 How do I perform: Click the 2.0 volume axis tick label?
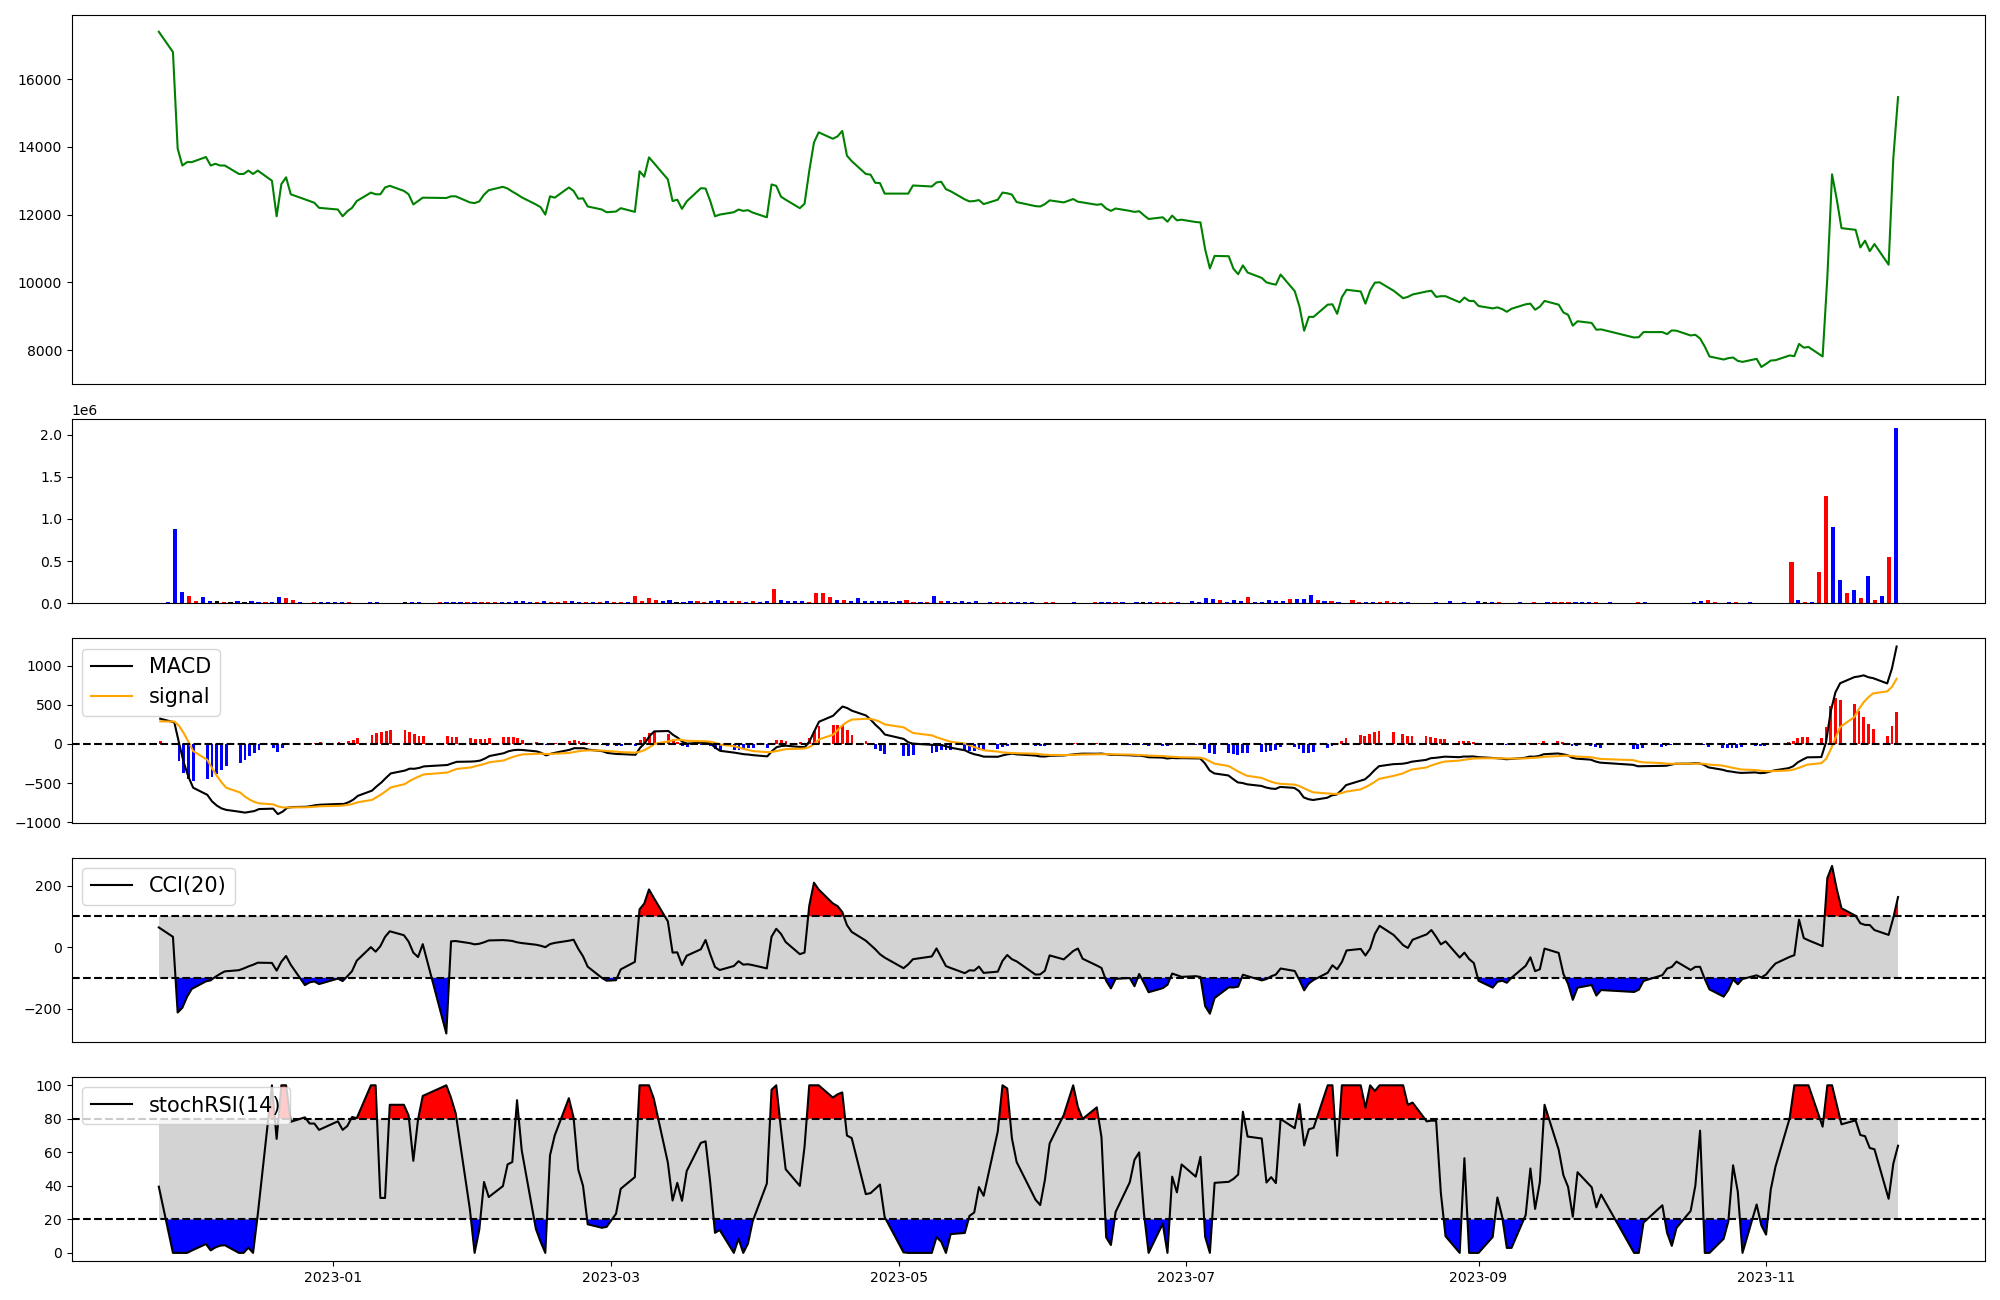click(x=52, y=435)
